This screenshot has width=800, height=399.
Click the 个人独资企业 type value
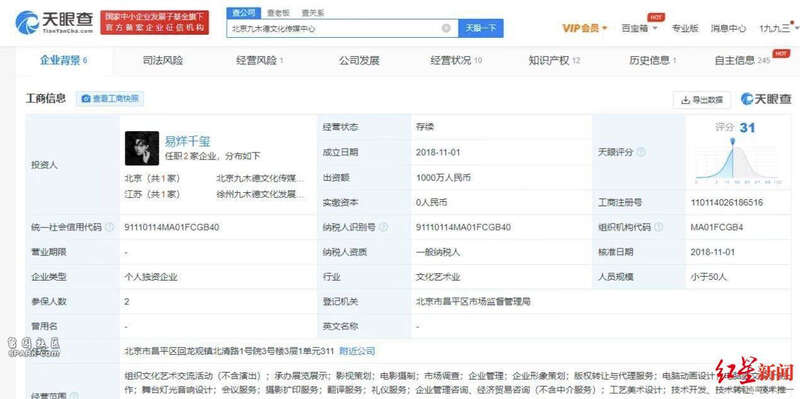pos(151,277)
